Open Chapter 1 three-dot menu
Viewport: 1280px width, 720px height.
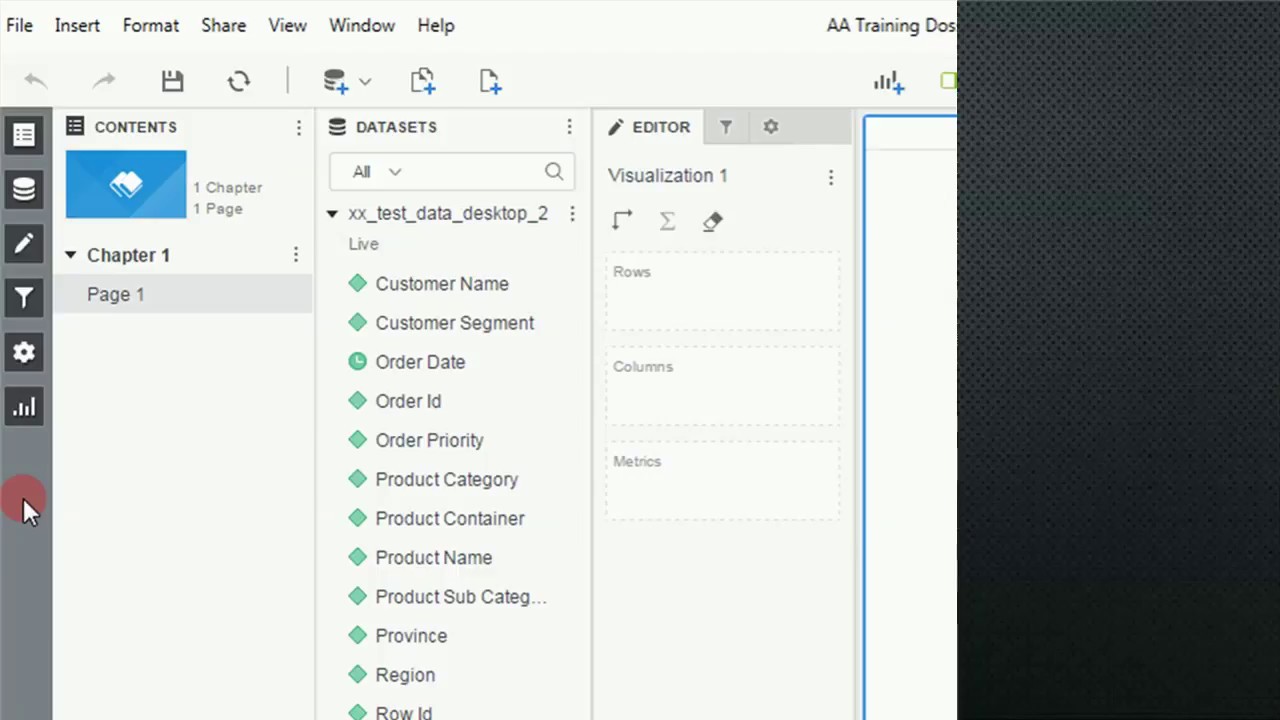[295, 255]
